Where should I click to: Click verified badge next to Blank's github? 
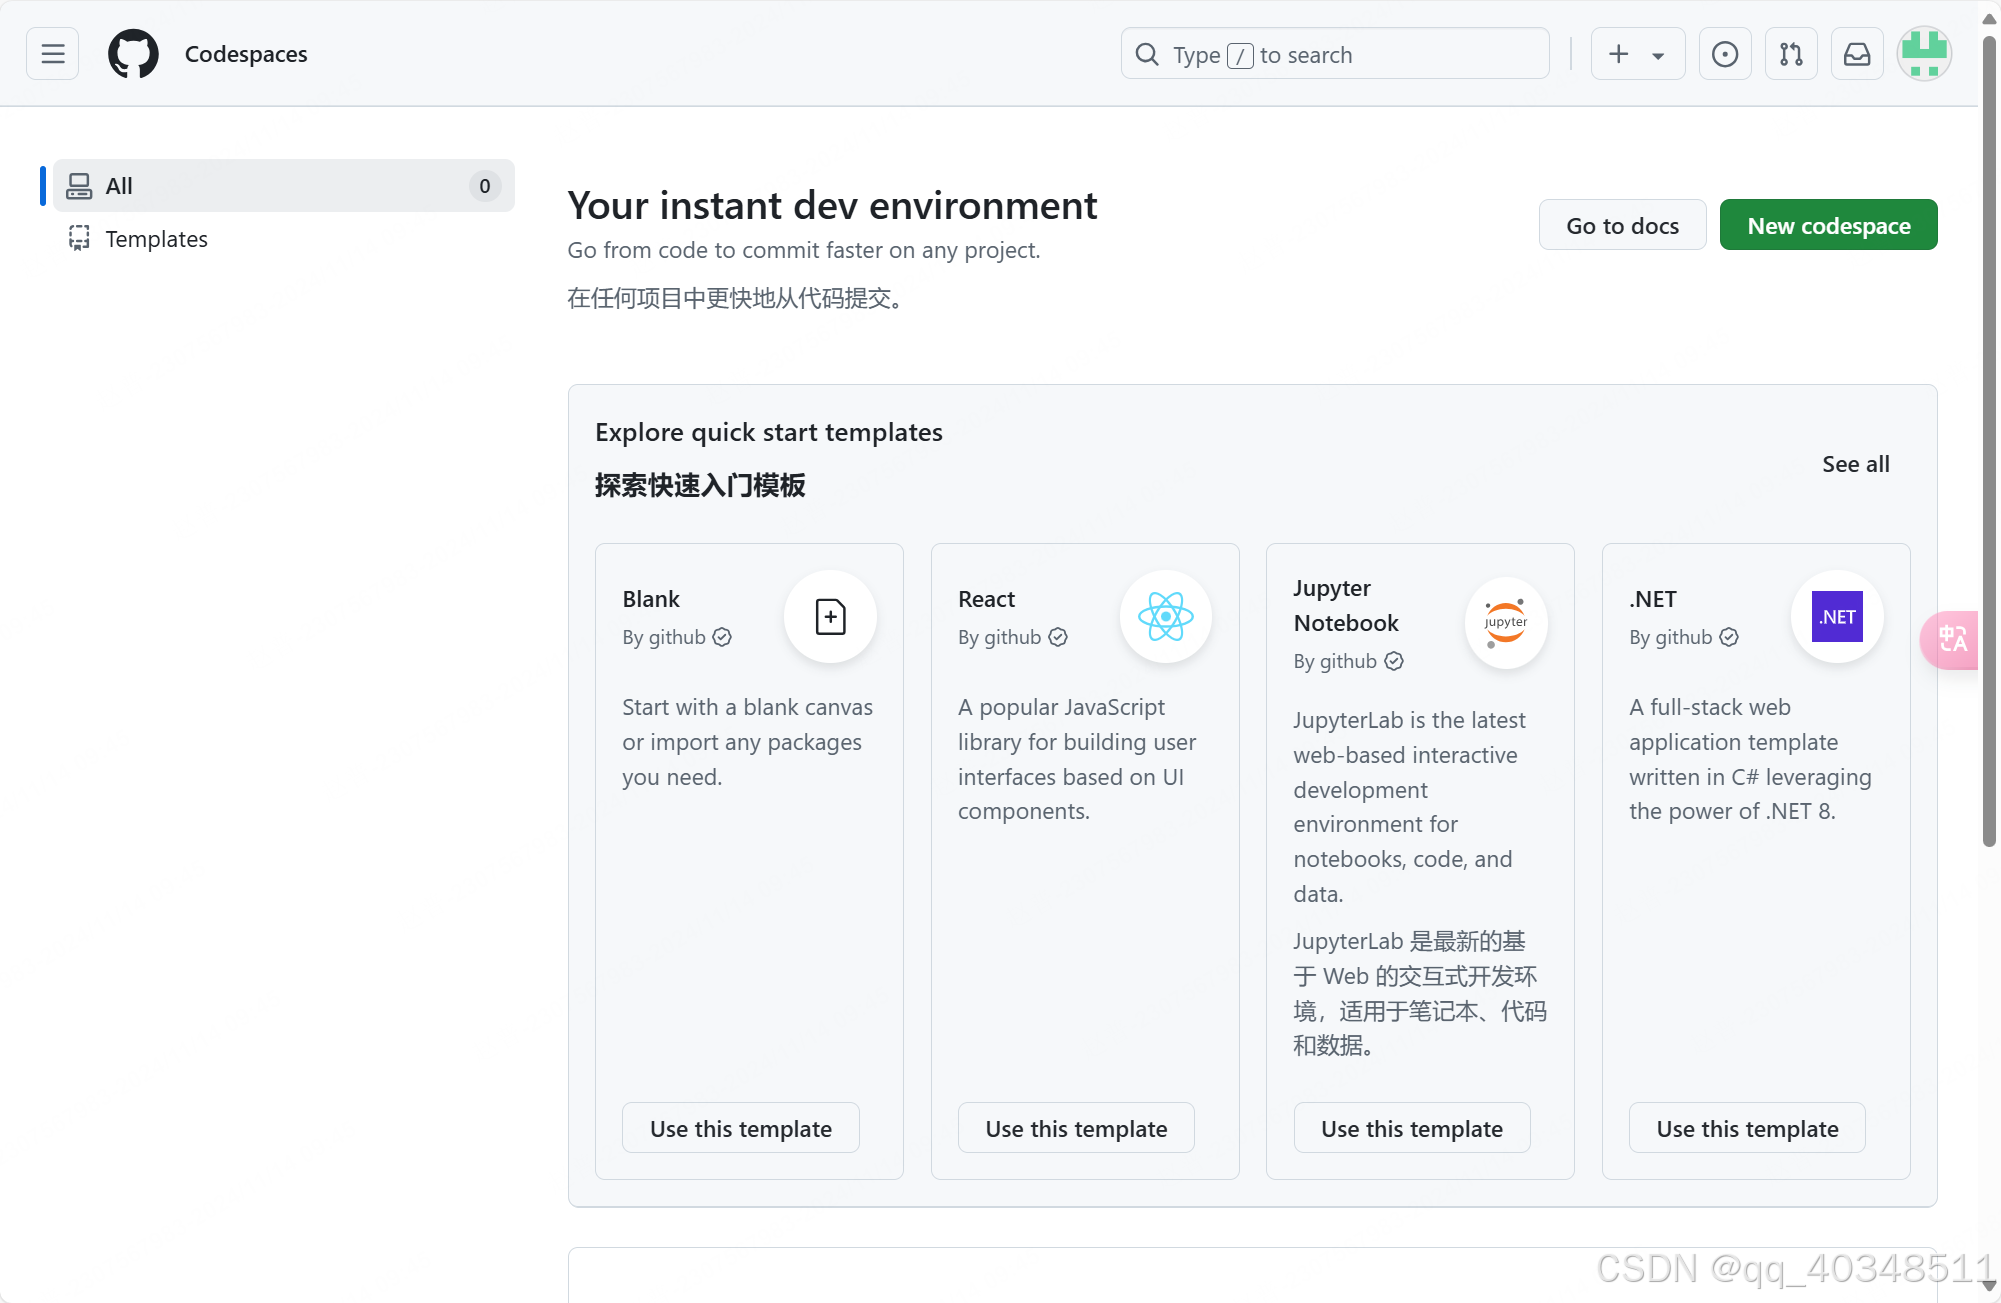(x=722, y=637)
